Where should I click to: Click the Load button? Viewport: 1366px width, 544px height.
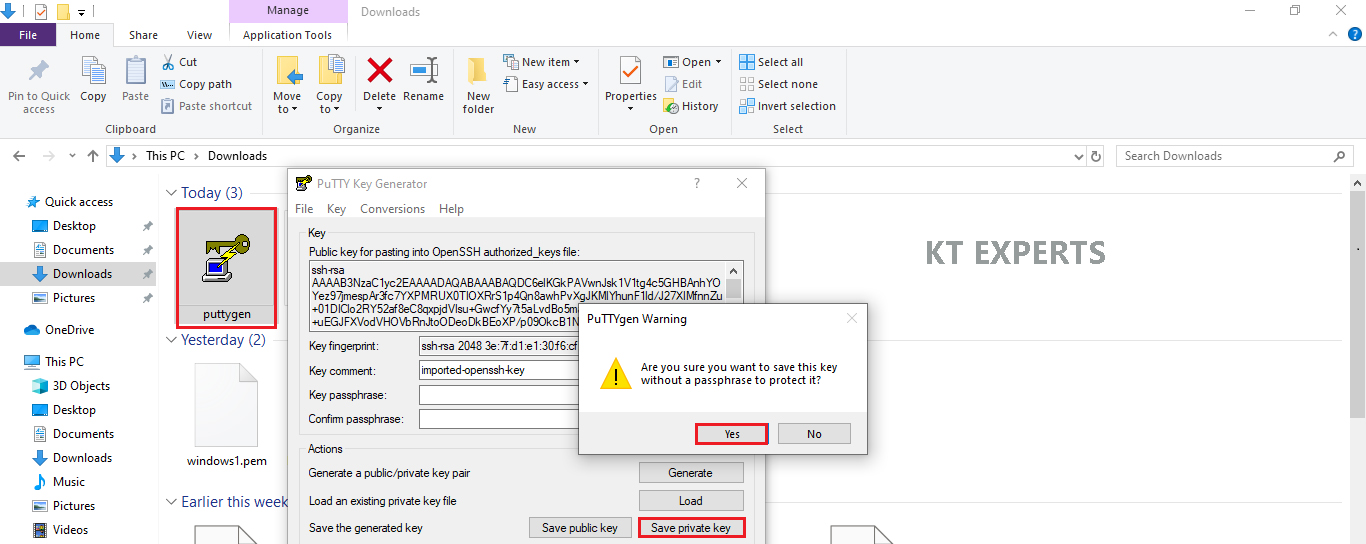691,501
